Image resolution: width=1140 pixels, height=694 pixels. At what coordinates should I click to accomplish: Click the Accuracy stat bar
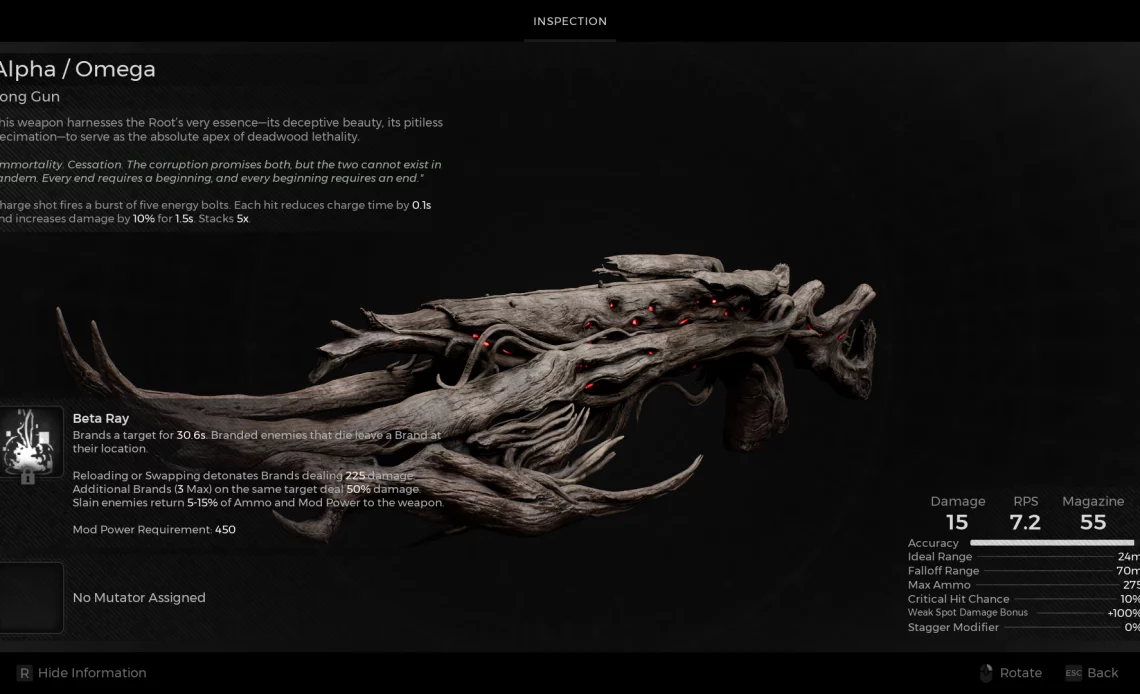[x=1051, y=543]
